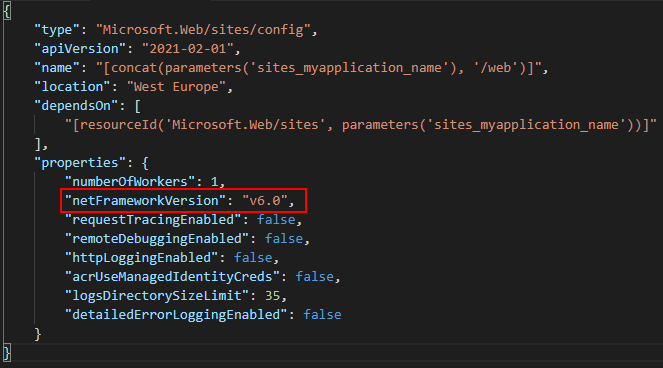Viewport: 663px width, 368px height.
Task: Click the closing brace of properties
Action: pyautogui.click(x=38, y=334)
